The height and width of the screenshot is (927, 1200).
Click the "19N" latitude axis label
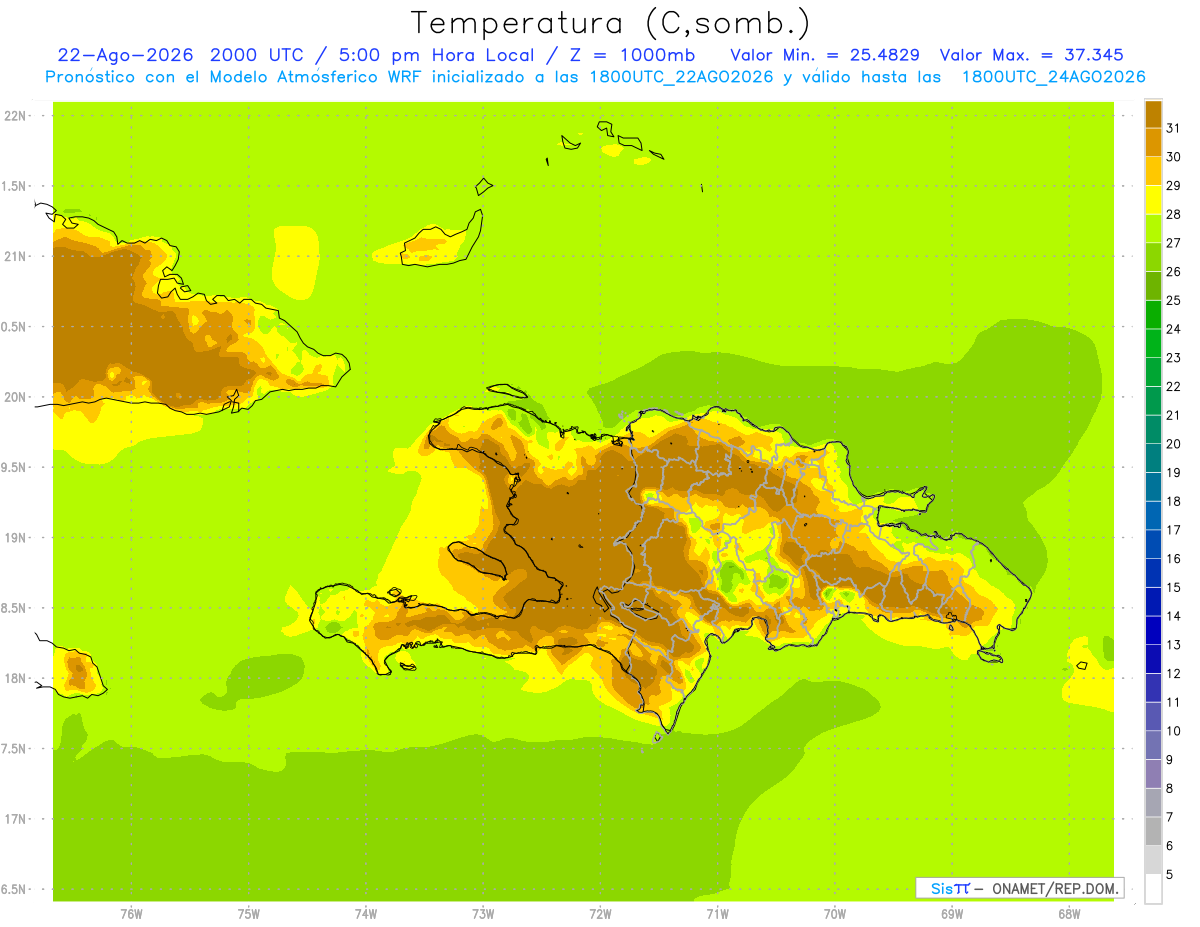pos(16,538)
